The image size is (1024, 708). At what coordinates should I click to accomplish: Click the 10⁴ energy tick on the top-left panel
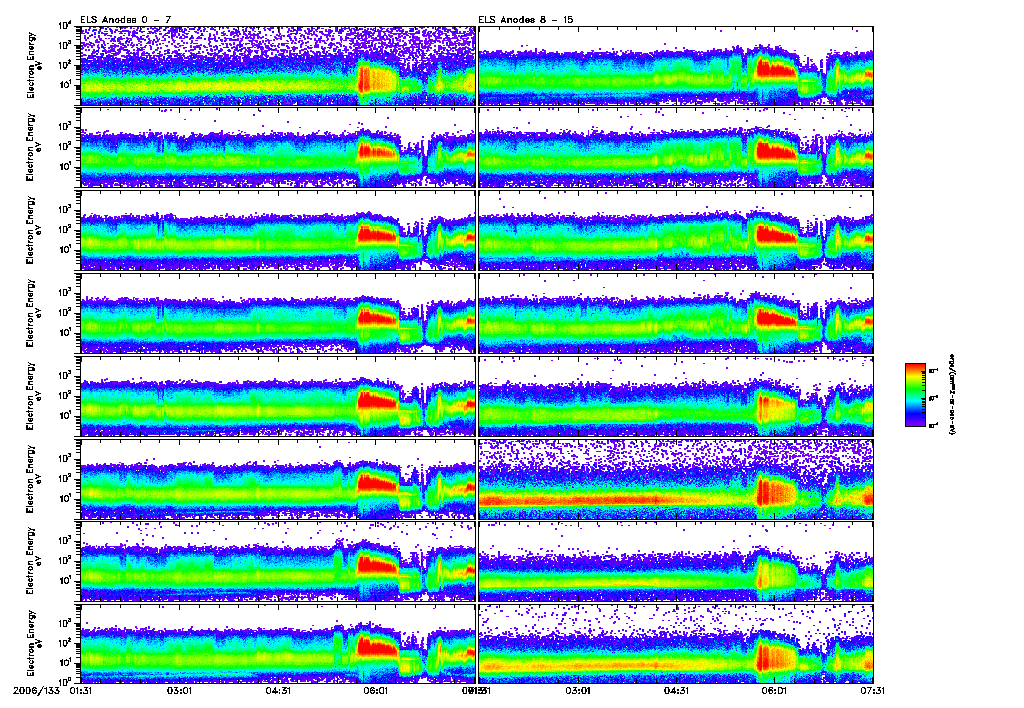click(x=65, y=25)
